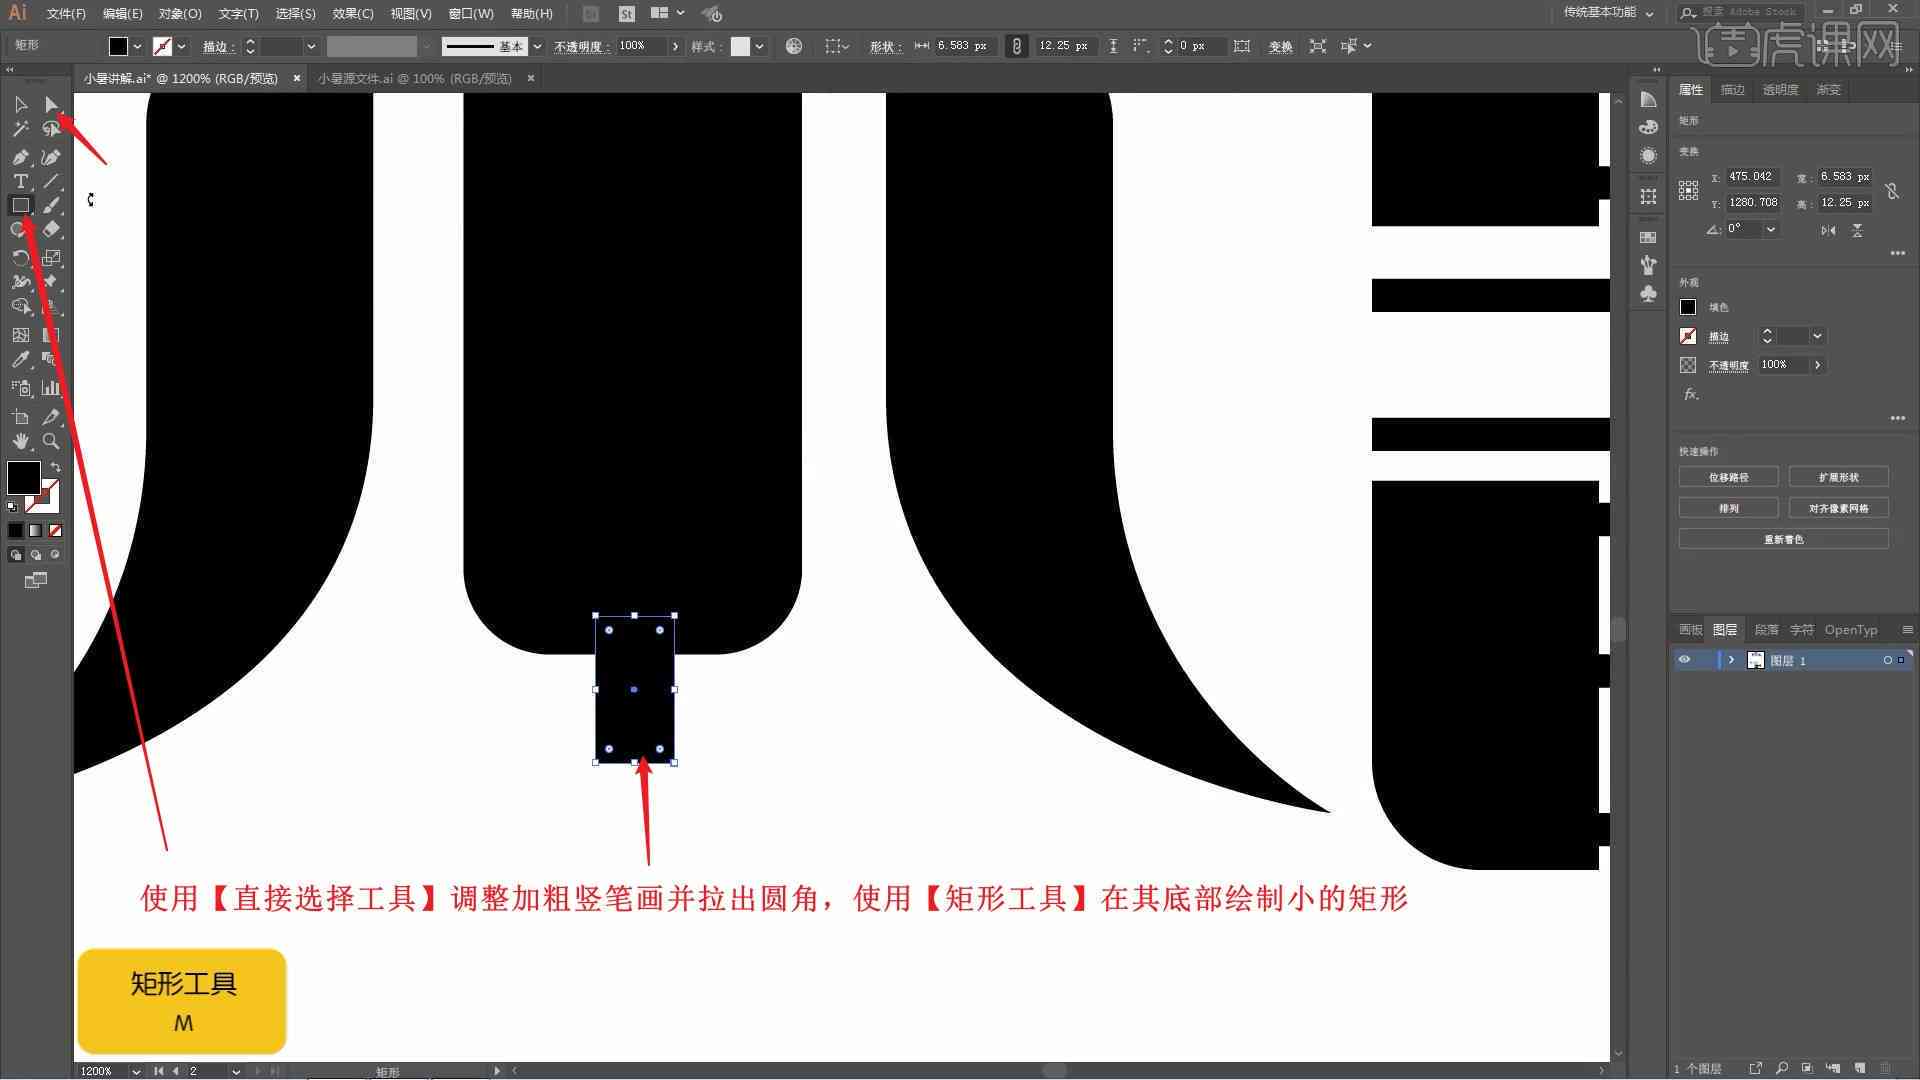This screenshot has width=1920, height=1080.
Task: Switch to 小曼源文件.ai 100% tab
Action: point(415,78)
